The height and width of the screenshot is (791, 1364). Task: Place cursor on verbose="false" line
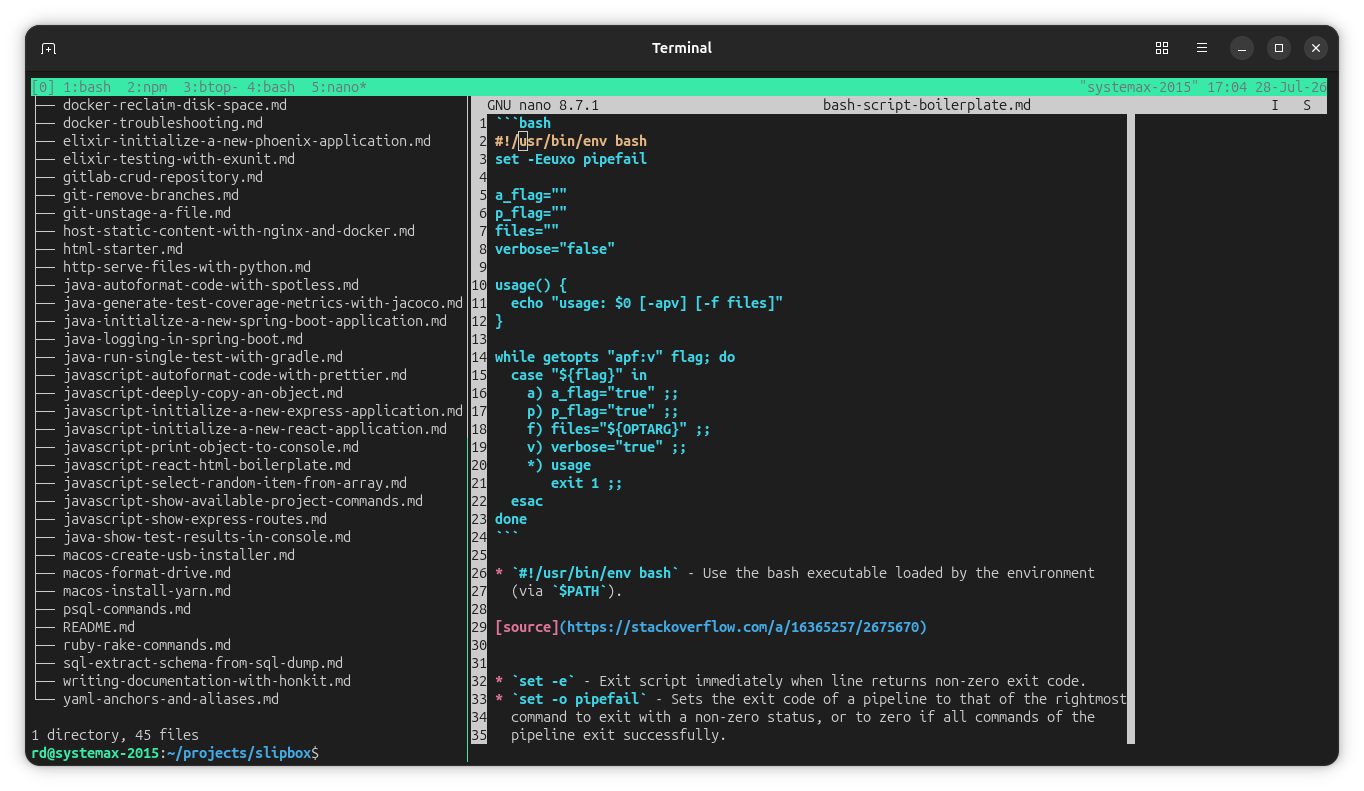tap(555, 249)
